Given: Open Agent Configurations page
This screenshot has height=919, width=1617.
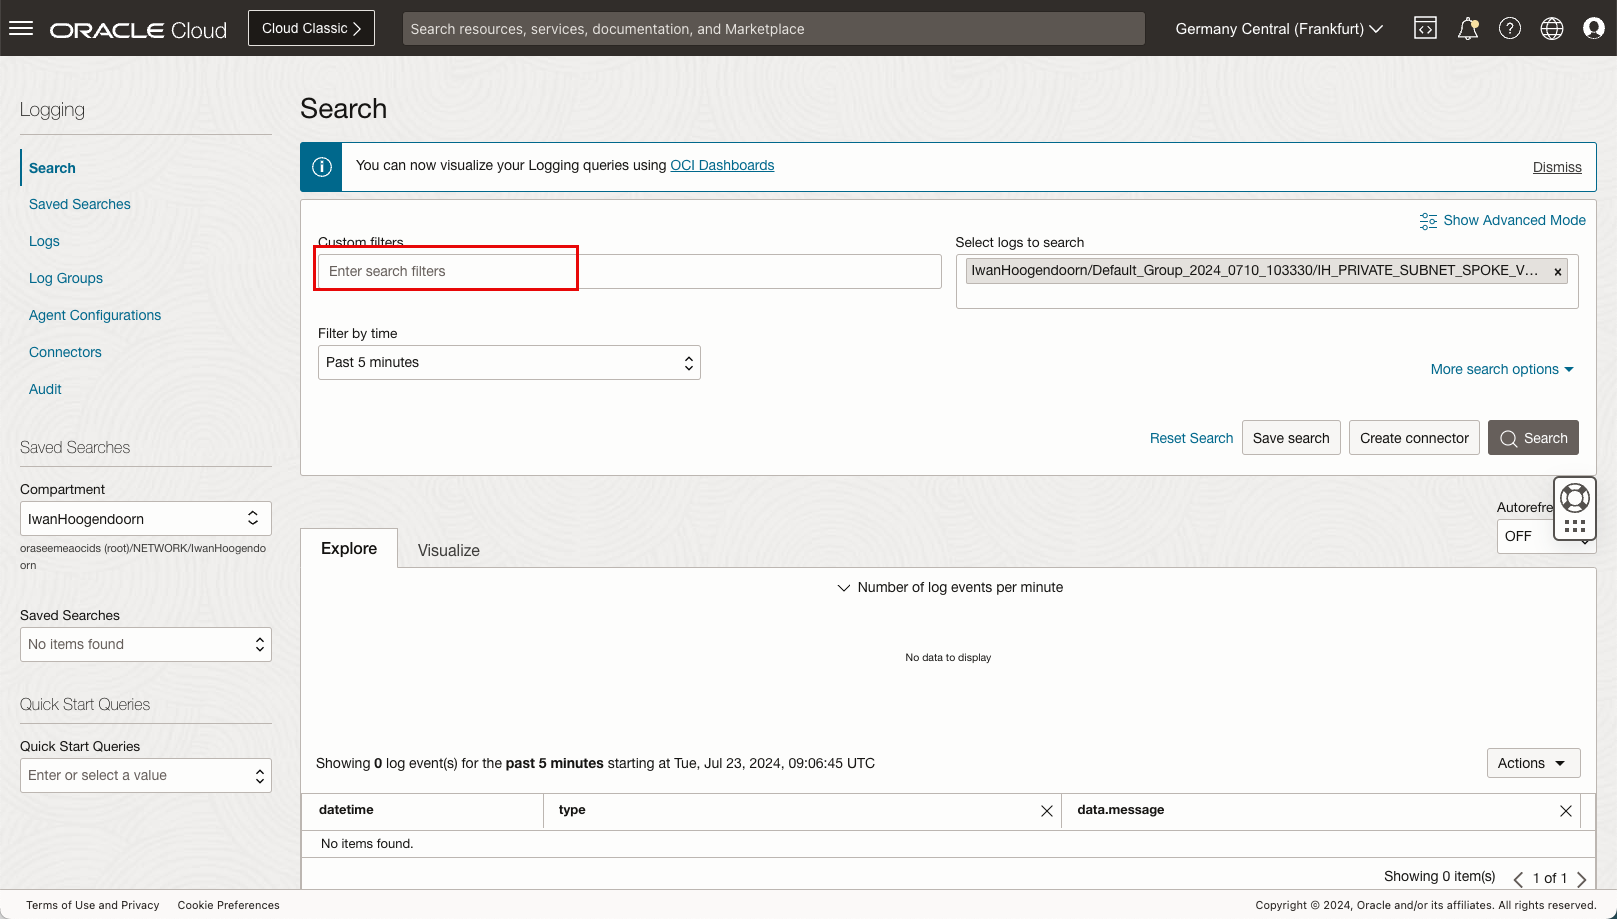Looking at the screenshot, I should (95, 315).
